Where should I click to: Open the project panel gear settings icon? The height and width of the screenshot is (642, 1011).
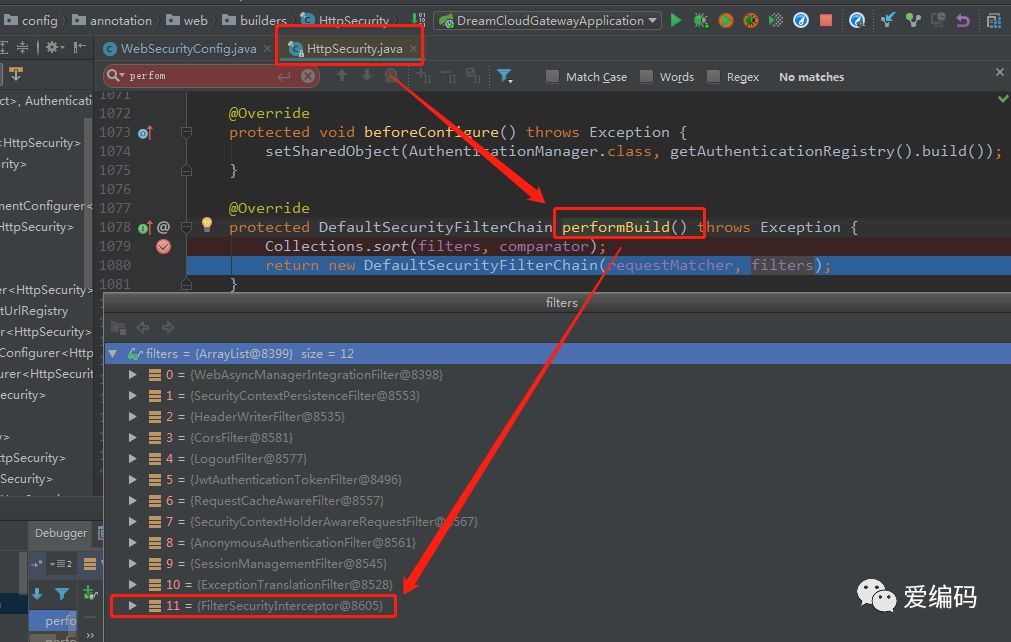click(53, 47)
